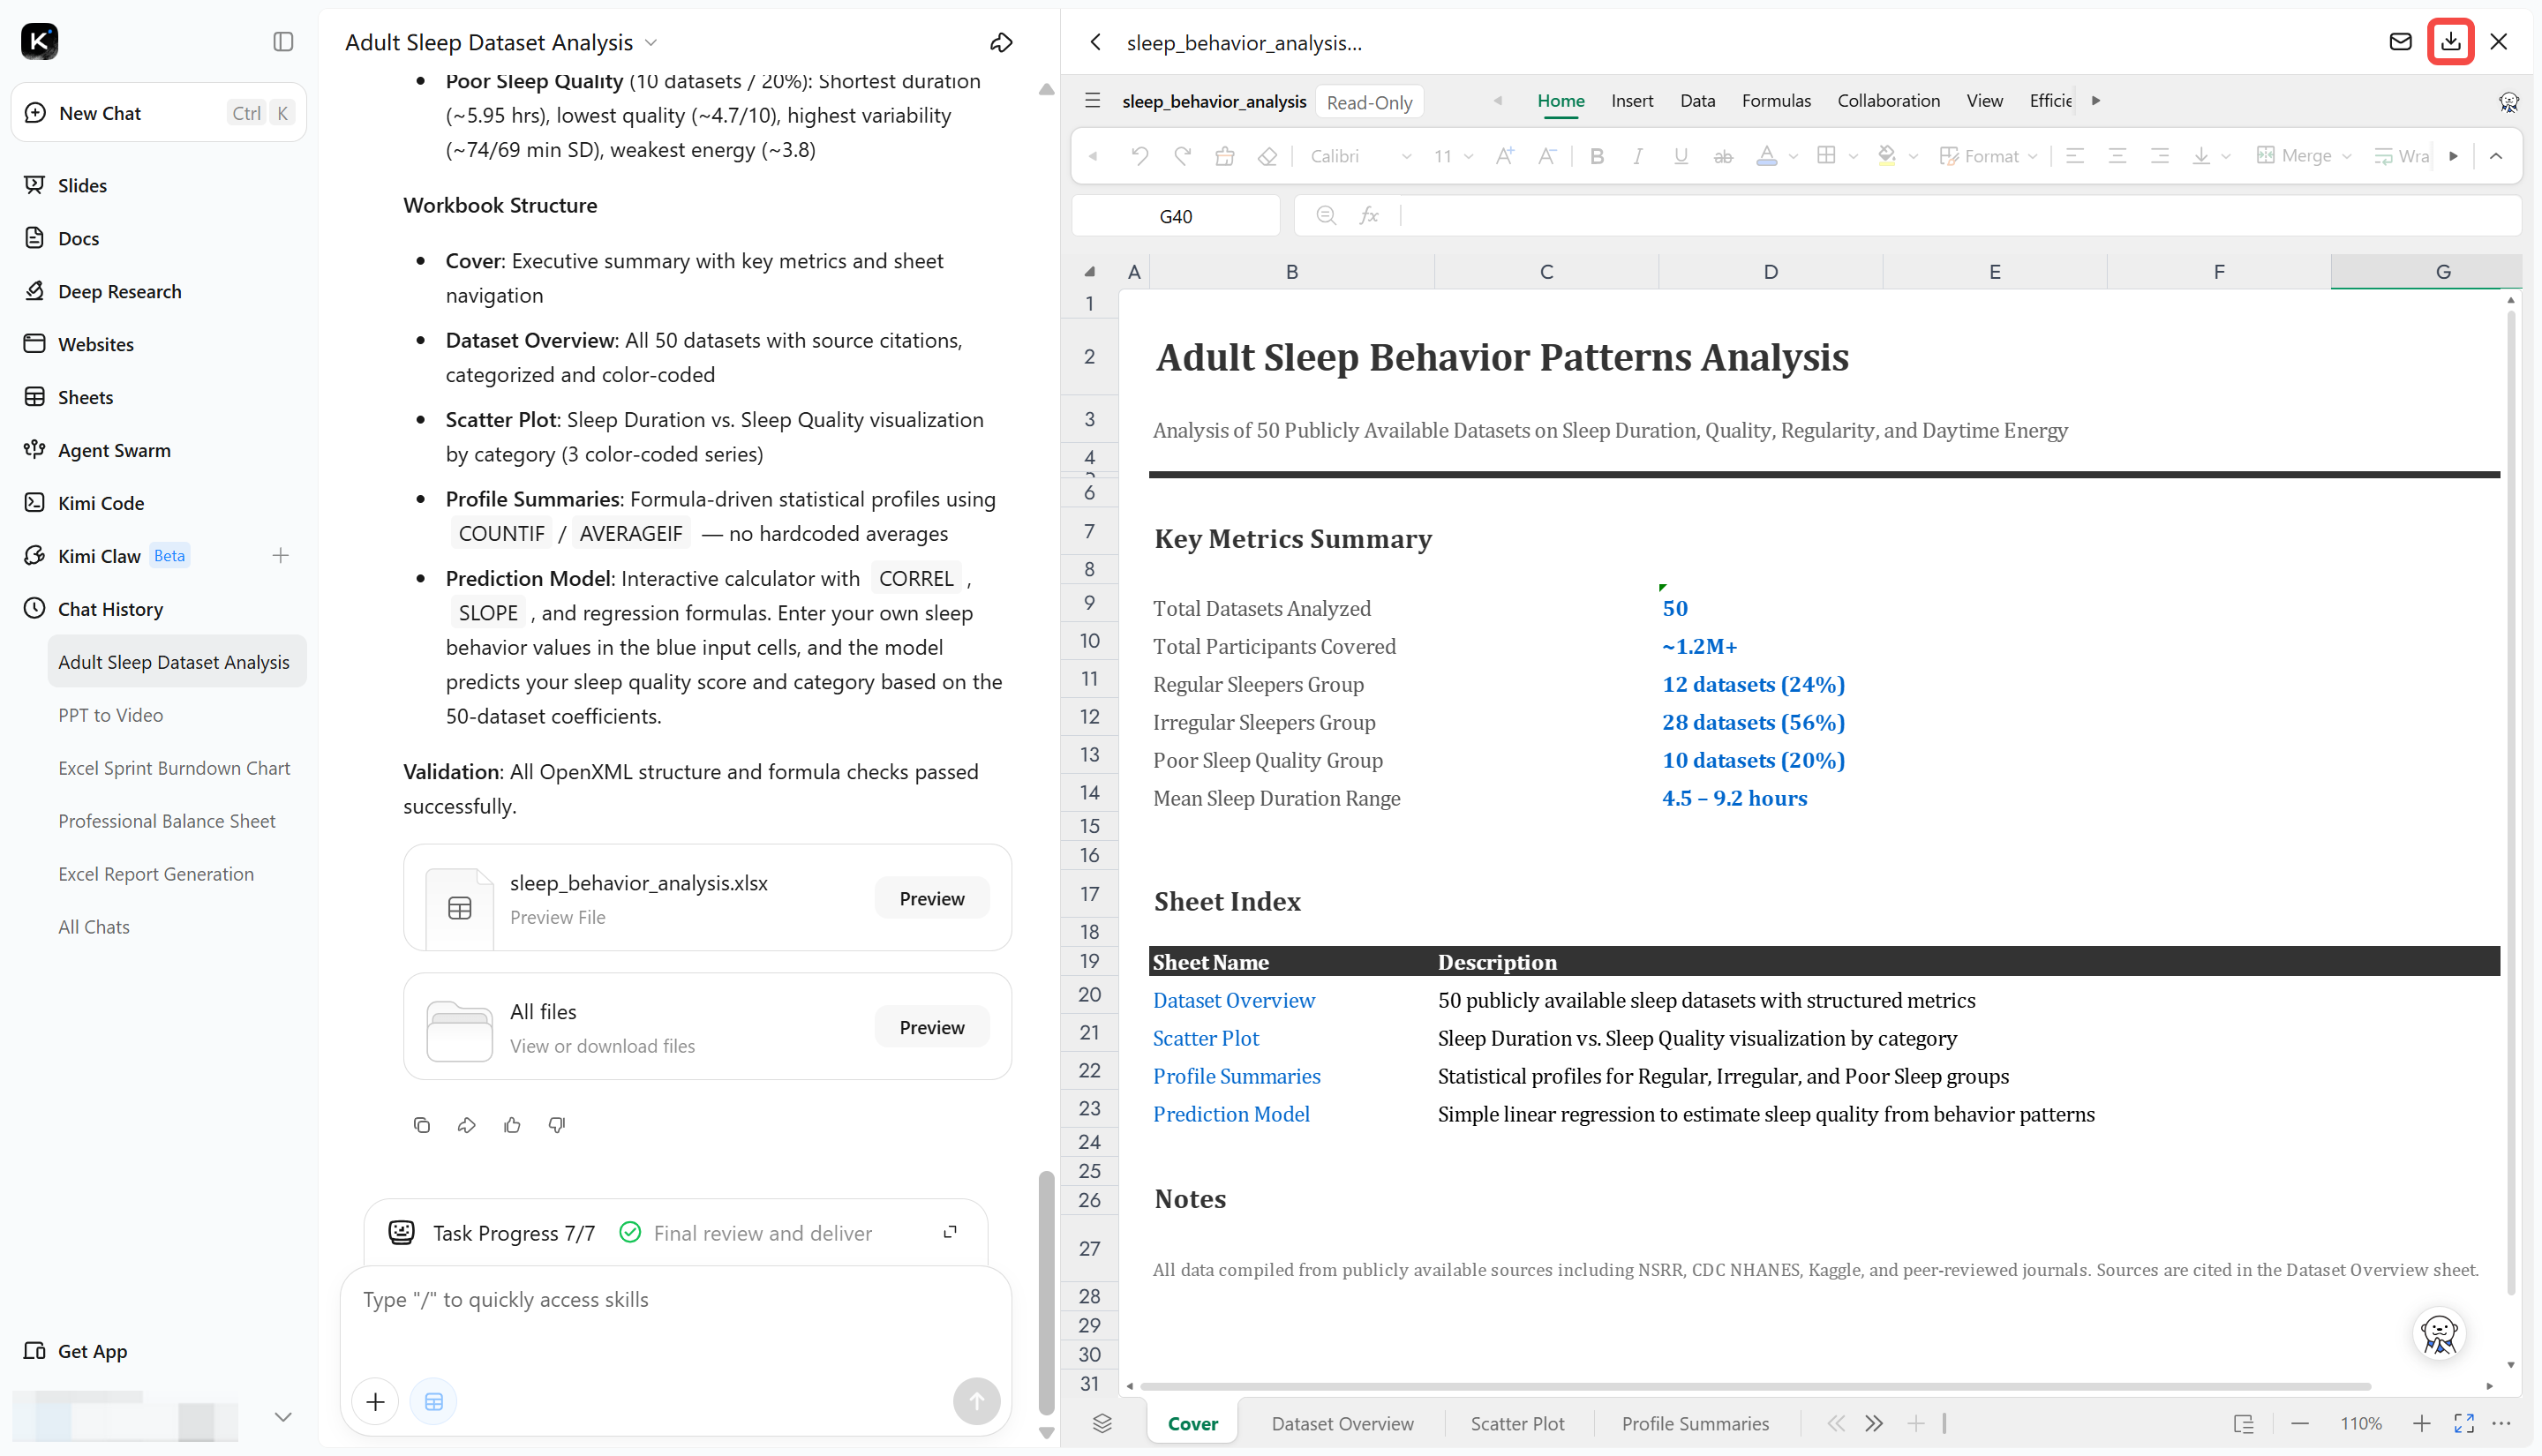The height and width of the screenshot is (1456, 2542).
Task: Open Agent Swarm in sidebar
Action: click(114, 450)
